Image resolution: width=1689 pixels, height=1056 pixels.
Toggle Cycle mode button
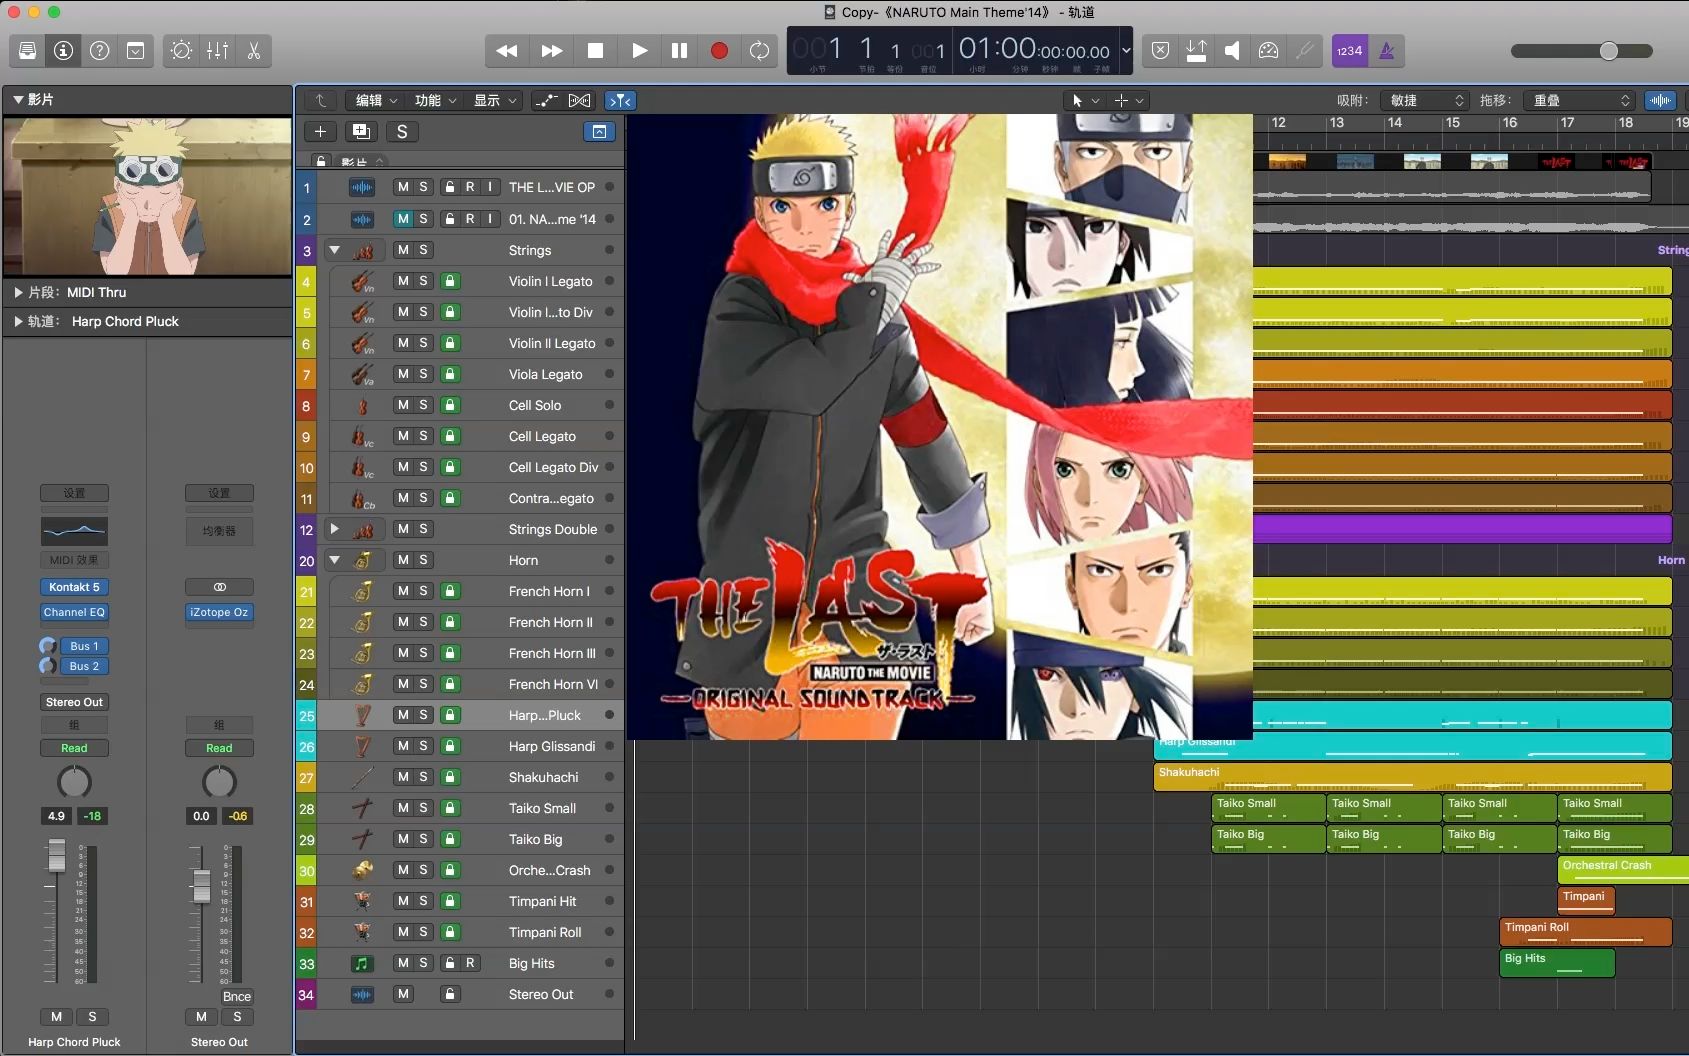click(x=760, y=51)
